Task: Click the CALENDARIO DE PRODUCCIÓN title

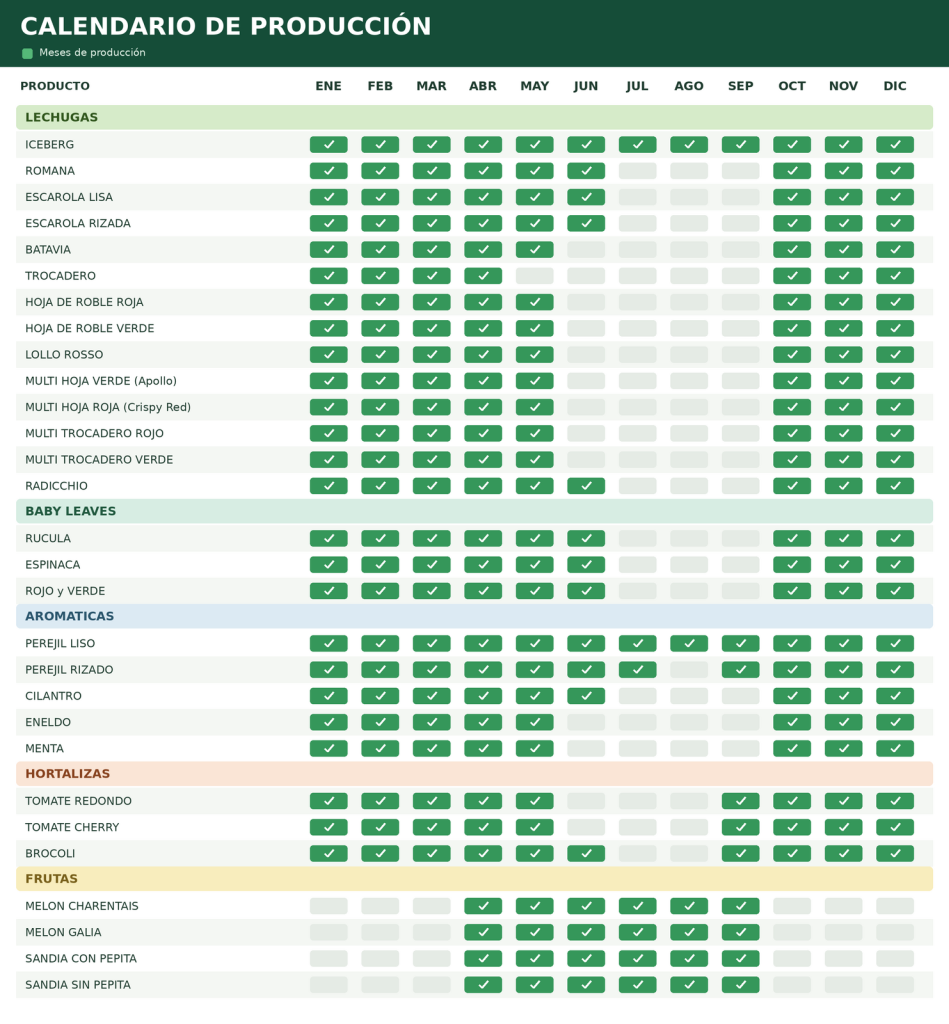Action: 226,26
